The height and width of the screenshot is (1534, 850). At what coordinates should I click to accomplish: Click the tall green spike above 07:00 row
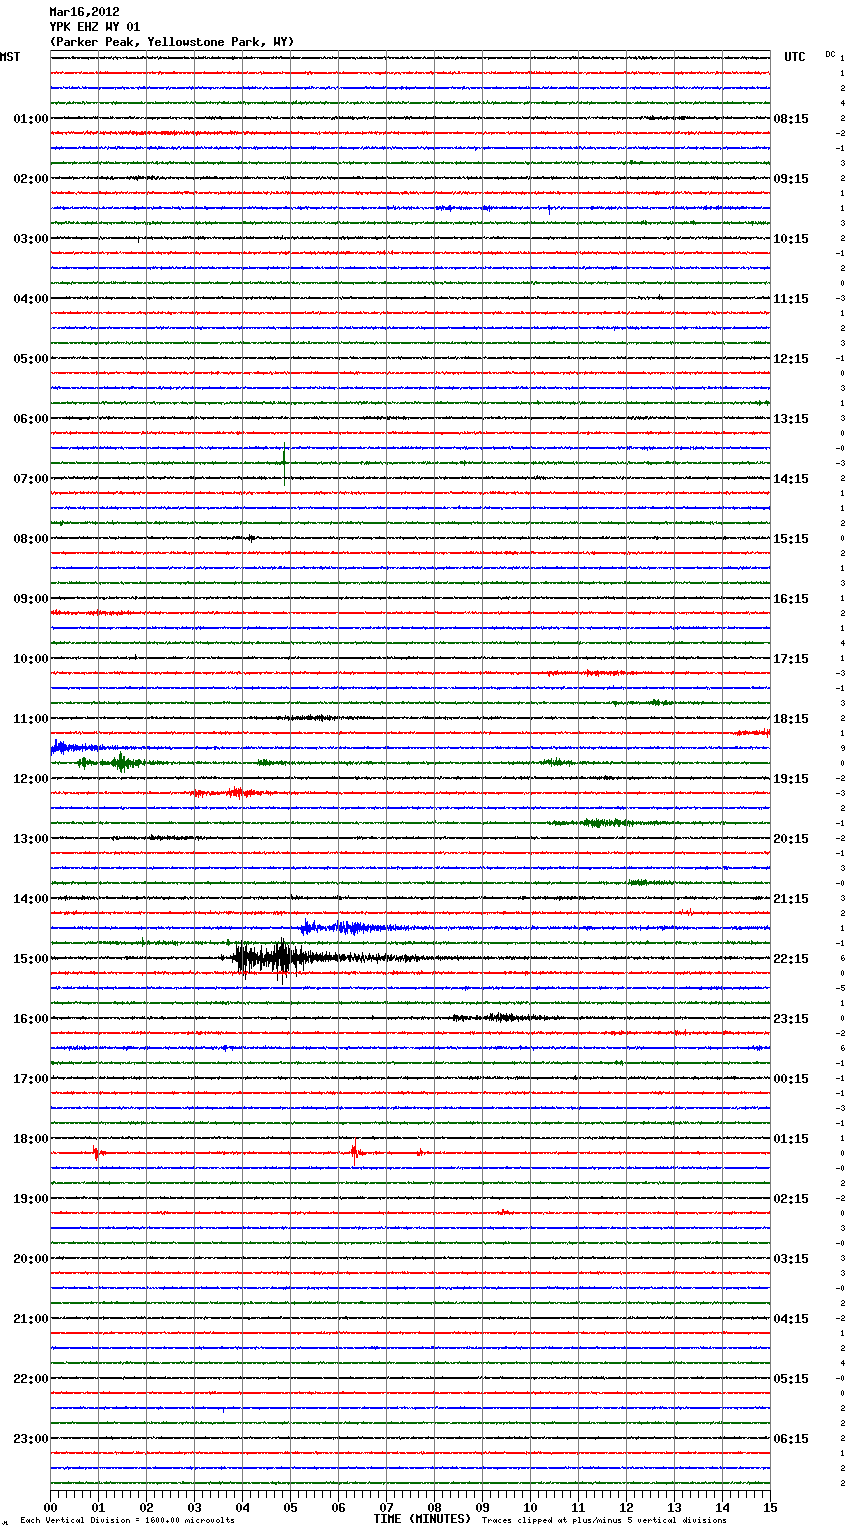285,463
